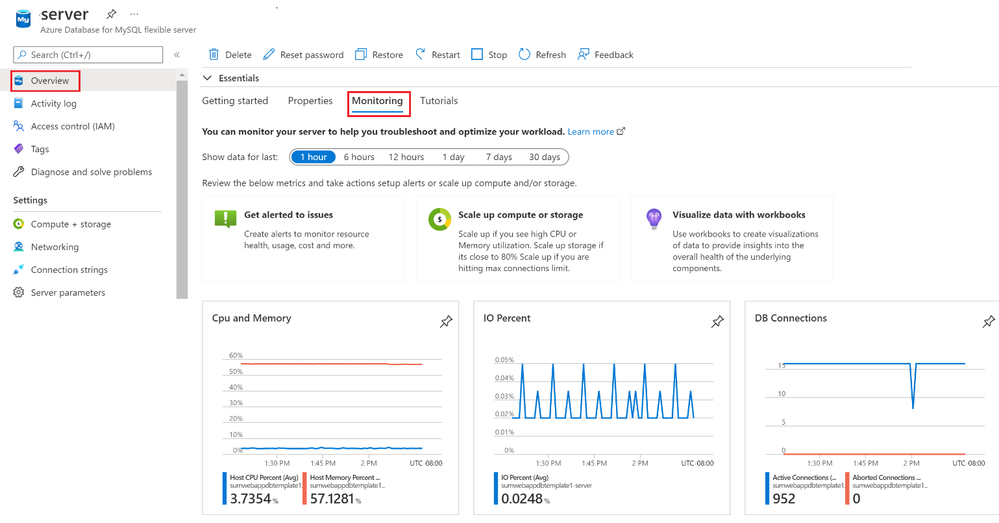Open Get alerted to issues card

(303, 239)
